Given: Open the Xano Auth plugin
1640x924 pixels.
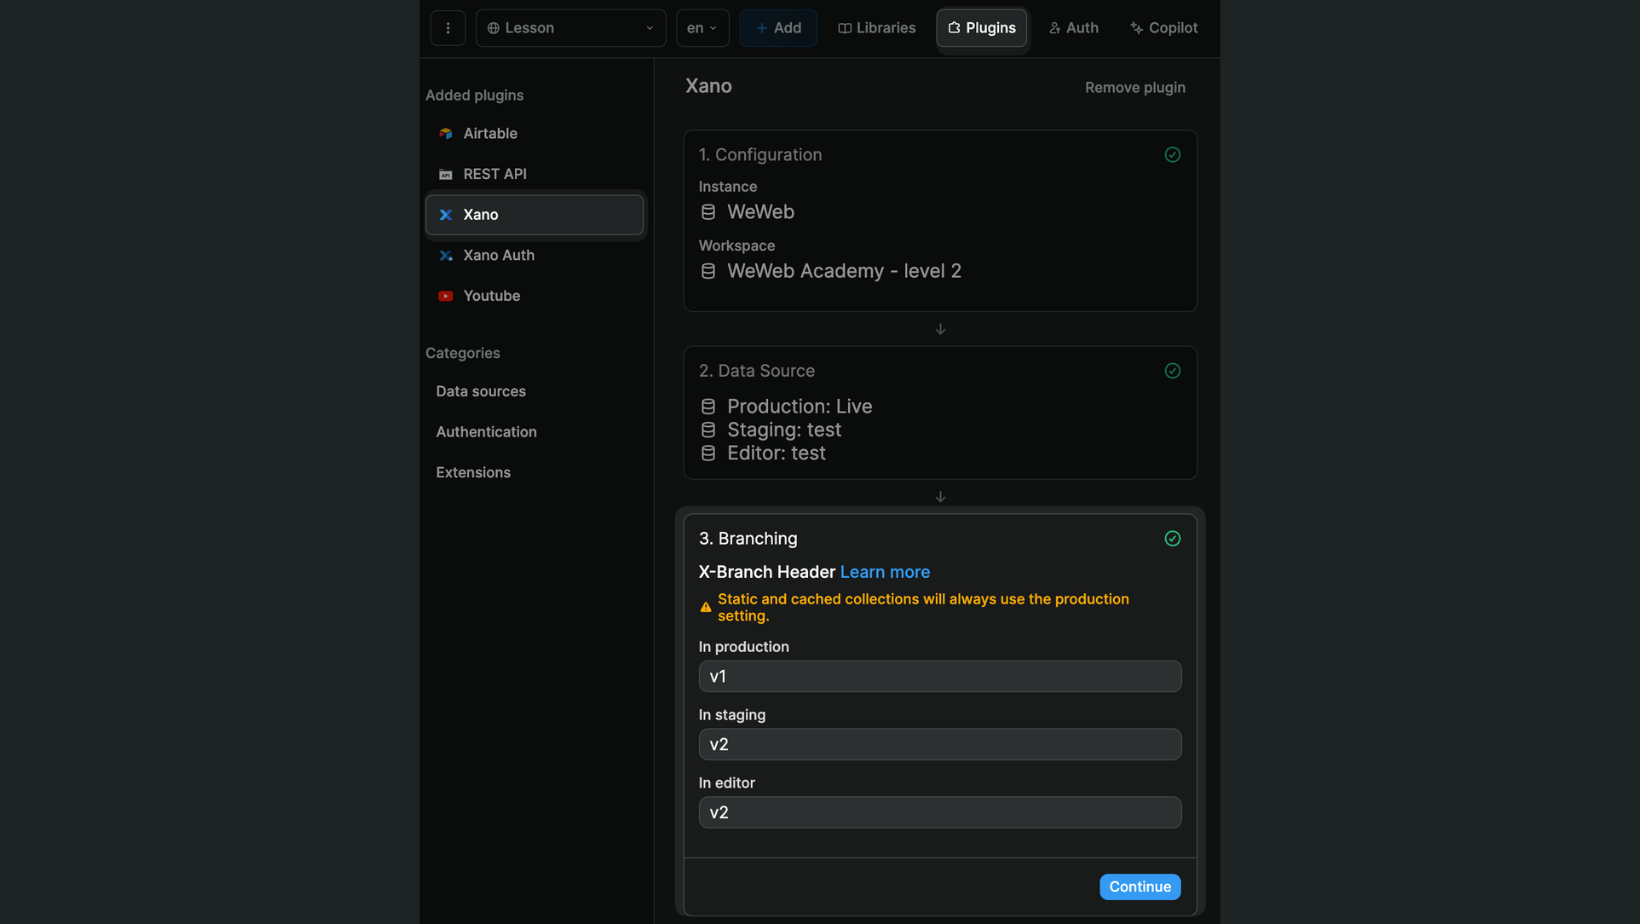Looking at the screenshot, I should 498,255.
